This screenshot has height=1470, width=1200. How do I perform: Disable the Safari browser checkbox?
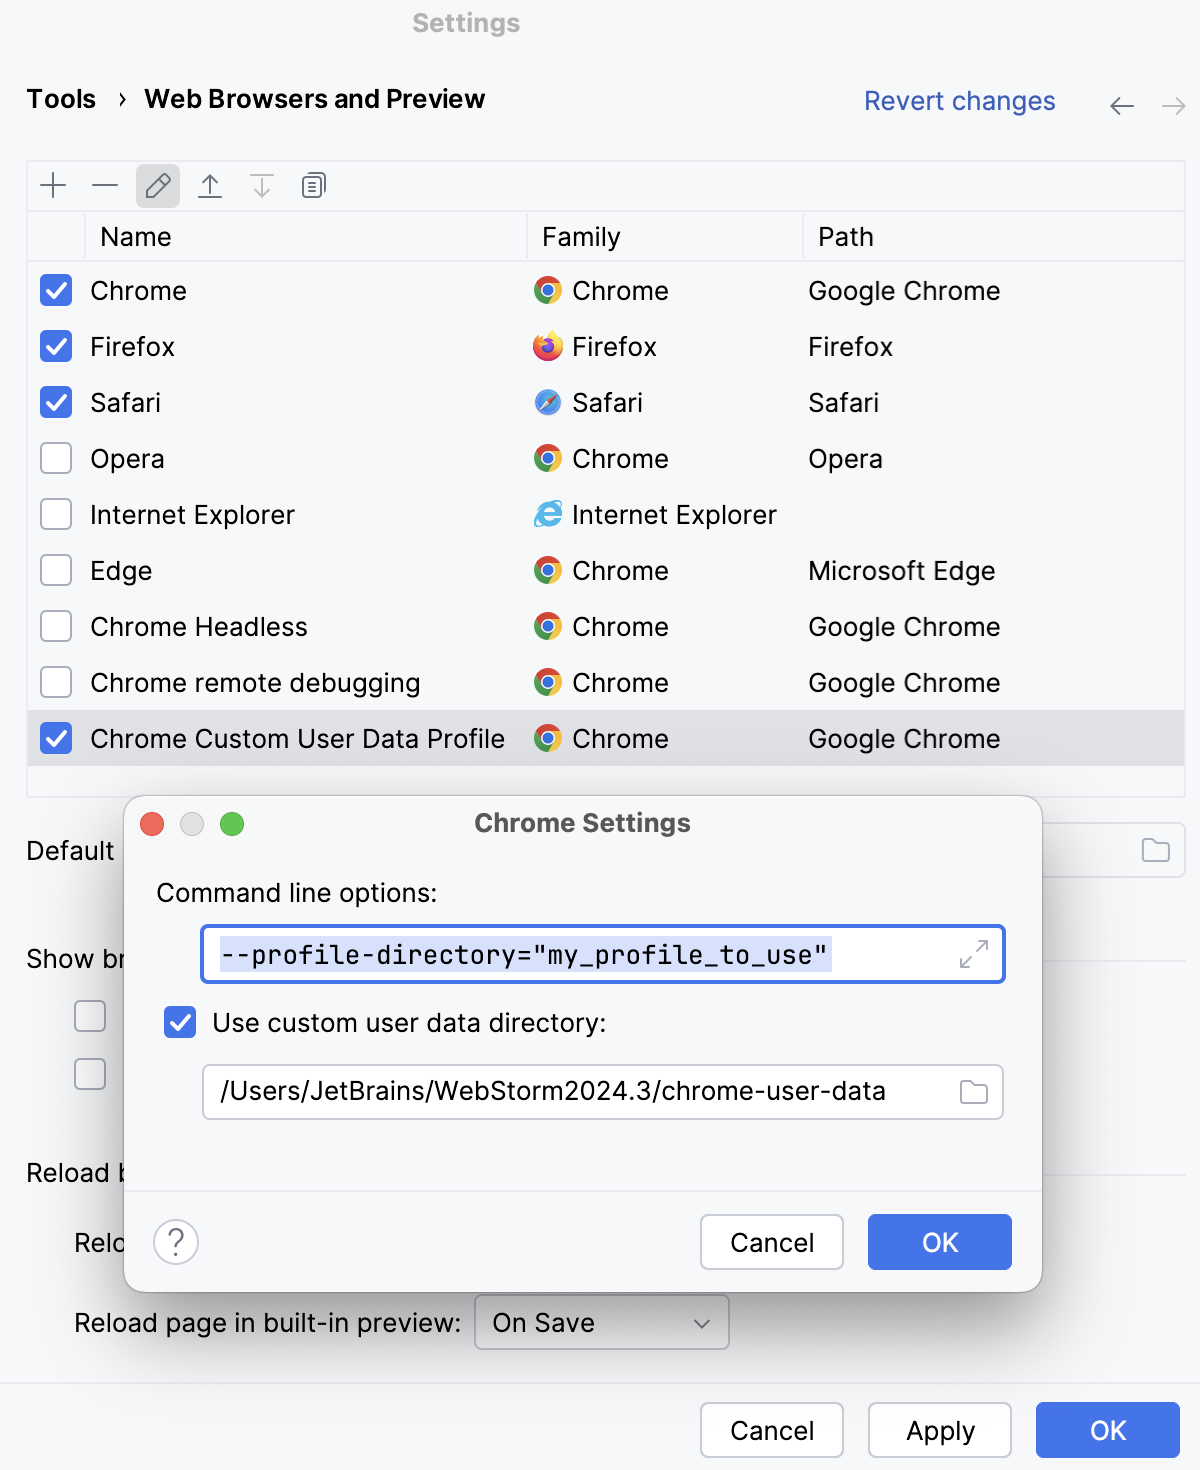pos(56,402)
